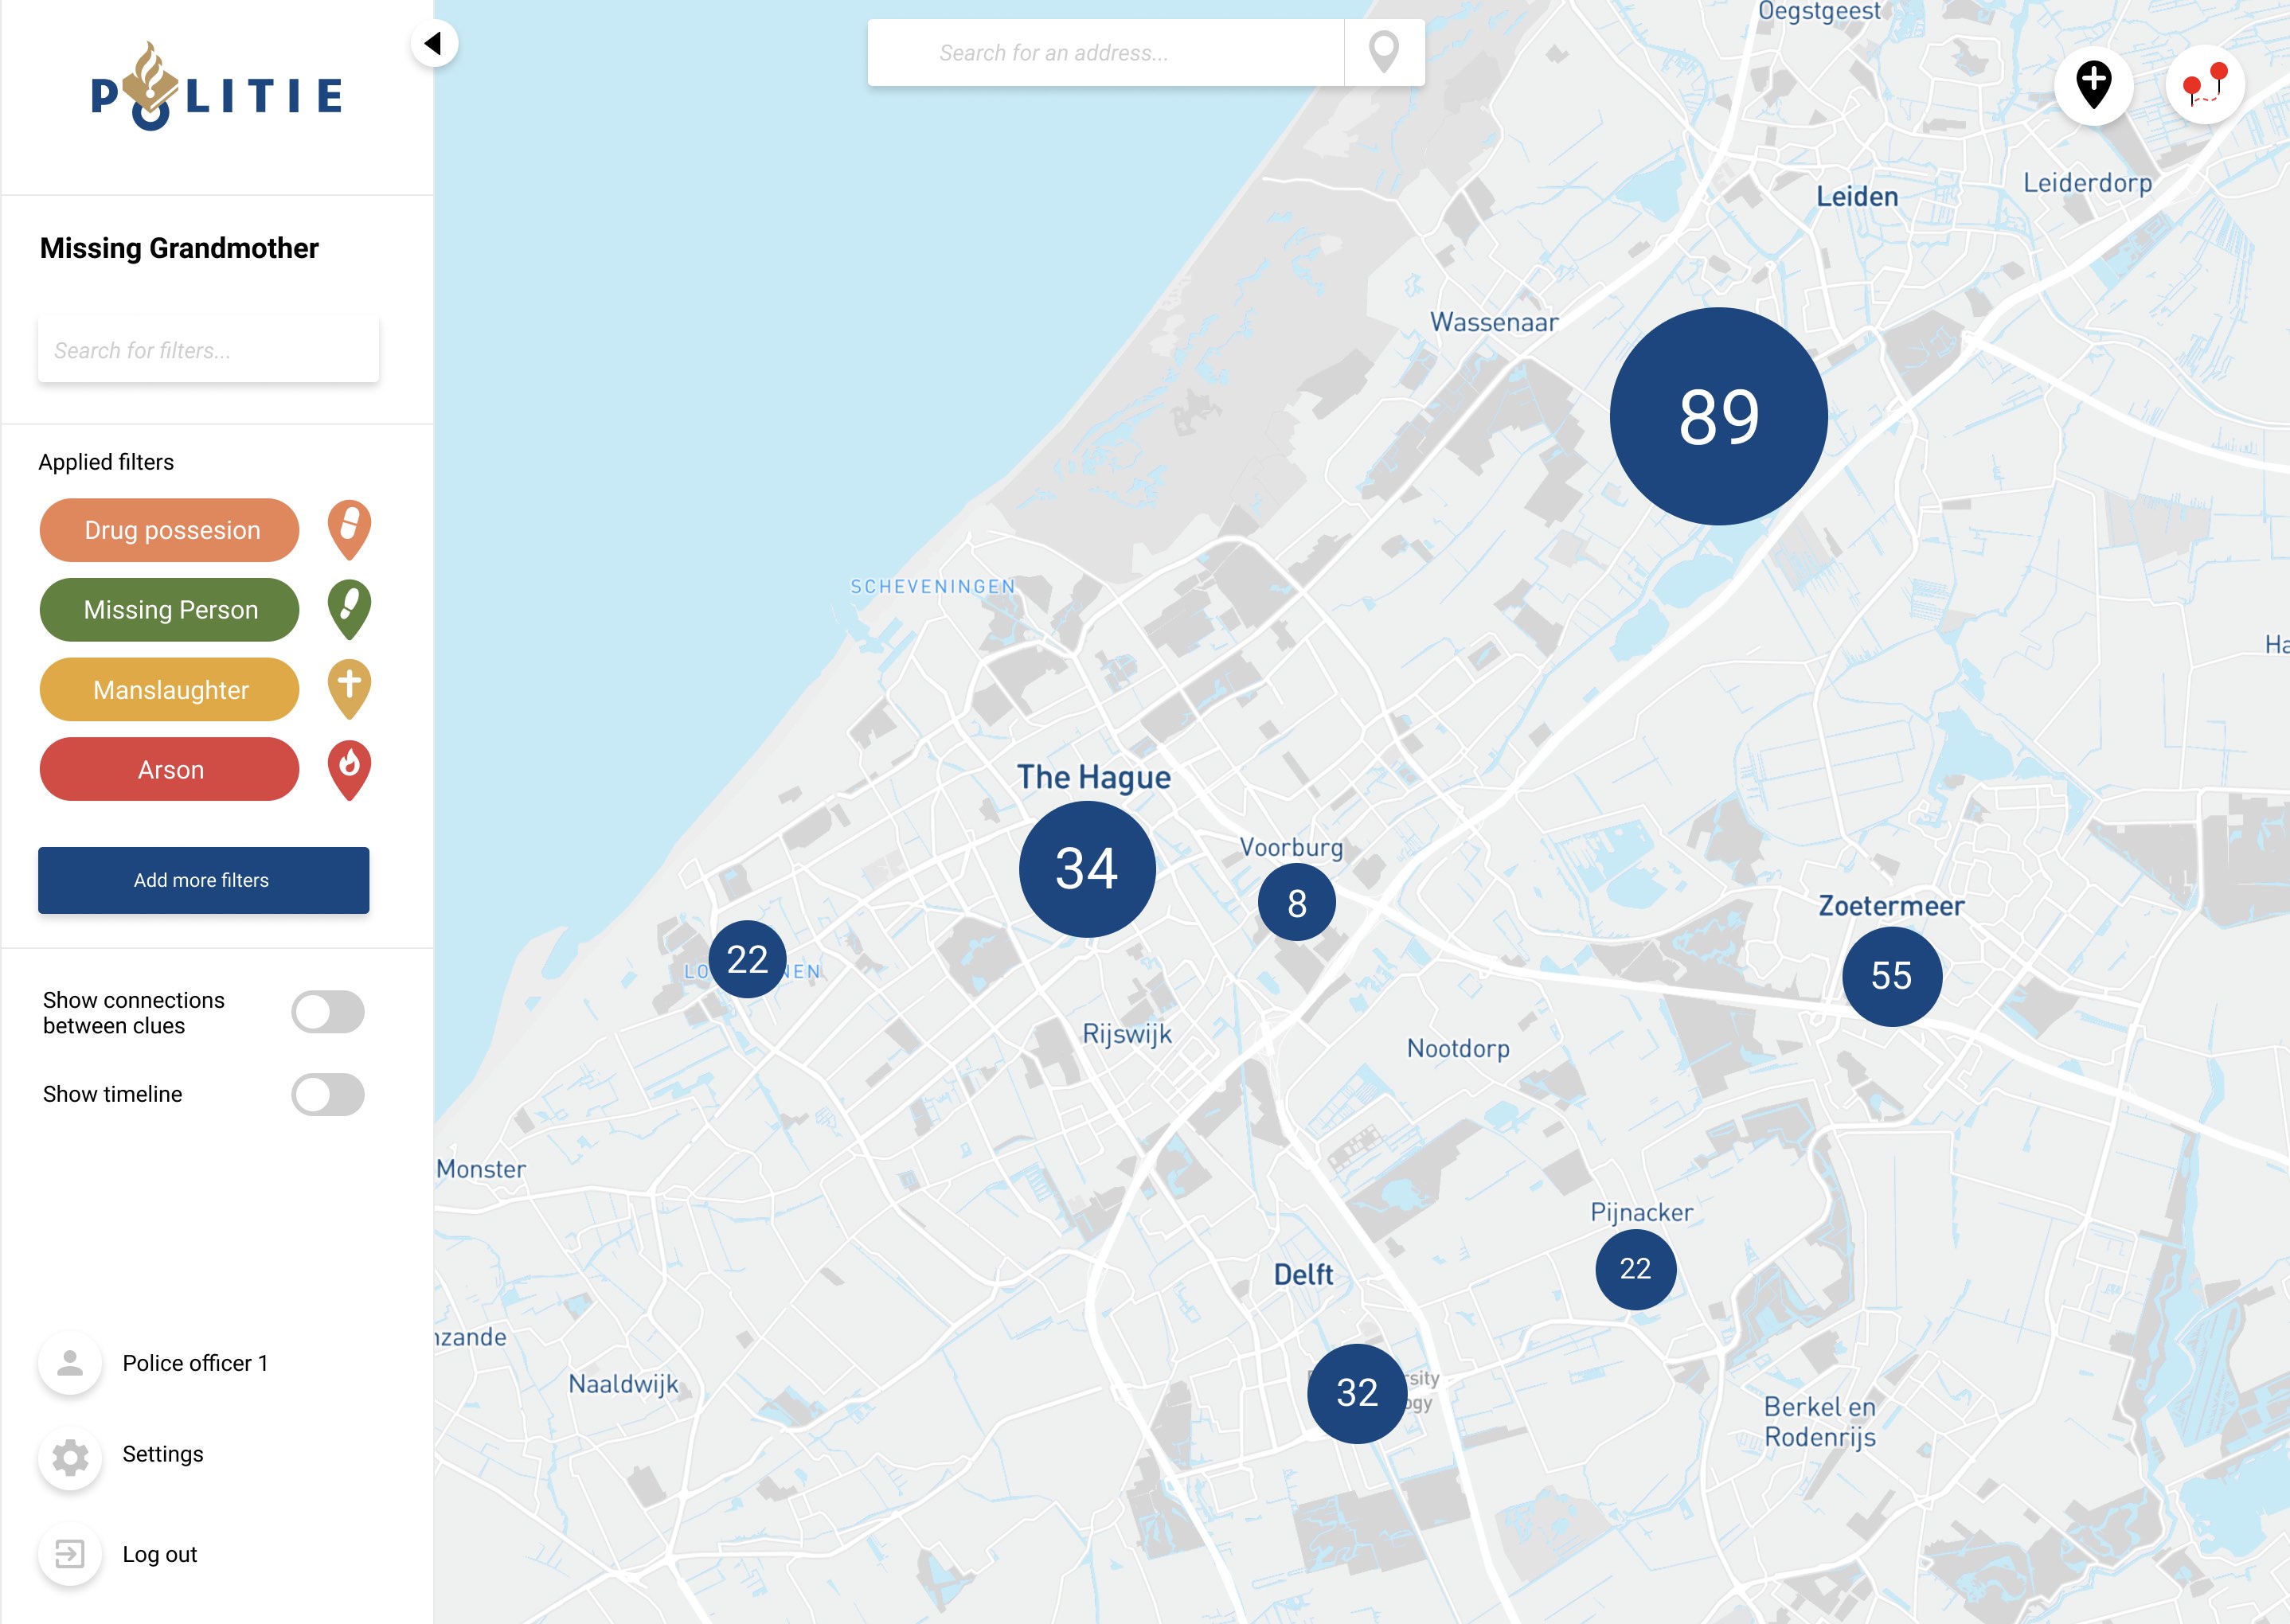Click the Police officer 1 avatar icon
This screenshot has width=2290, height=1624.
(x=70, y=1362)
